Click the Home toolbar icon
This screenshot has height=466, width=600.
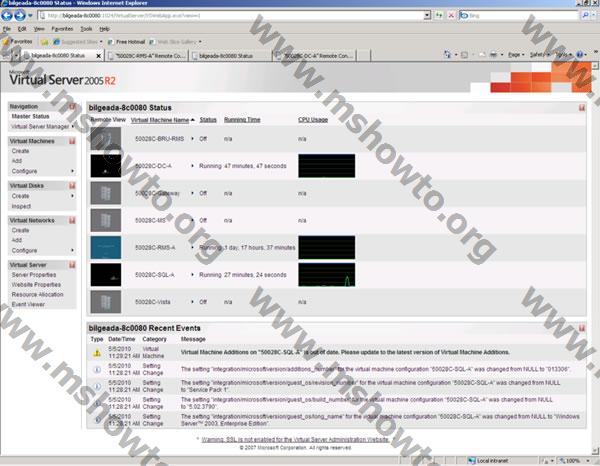(447, 55)
